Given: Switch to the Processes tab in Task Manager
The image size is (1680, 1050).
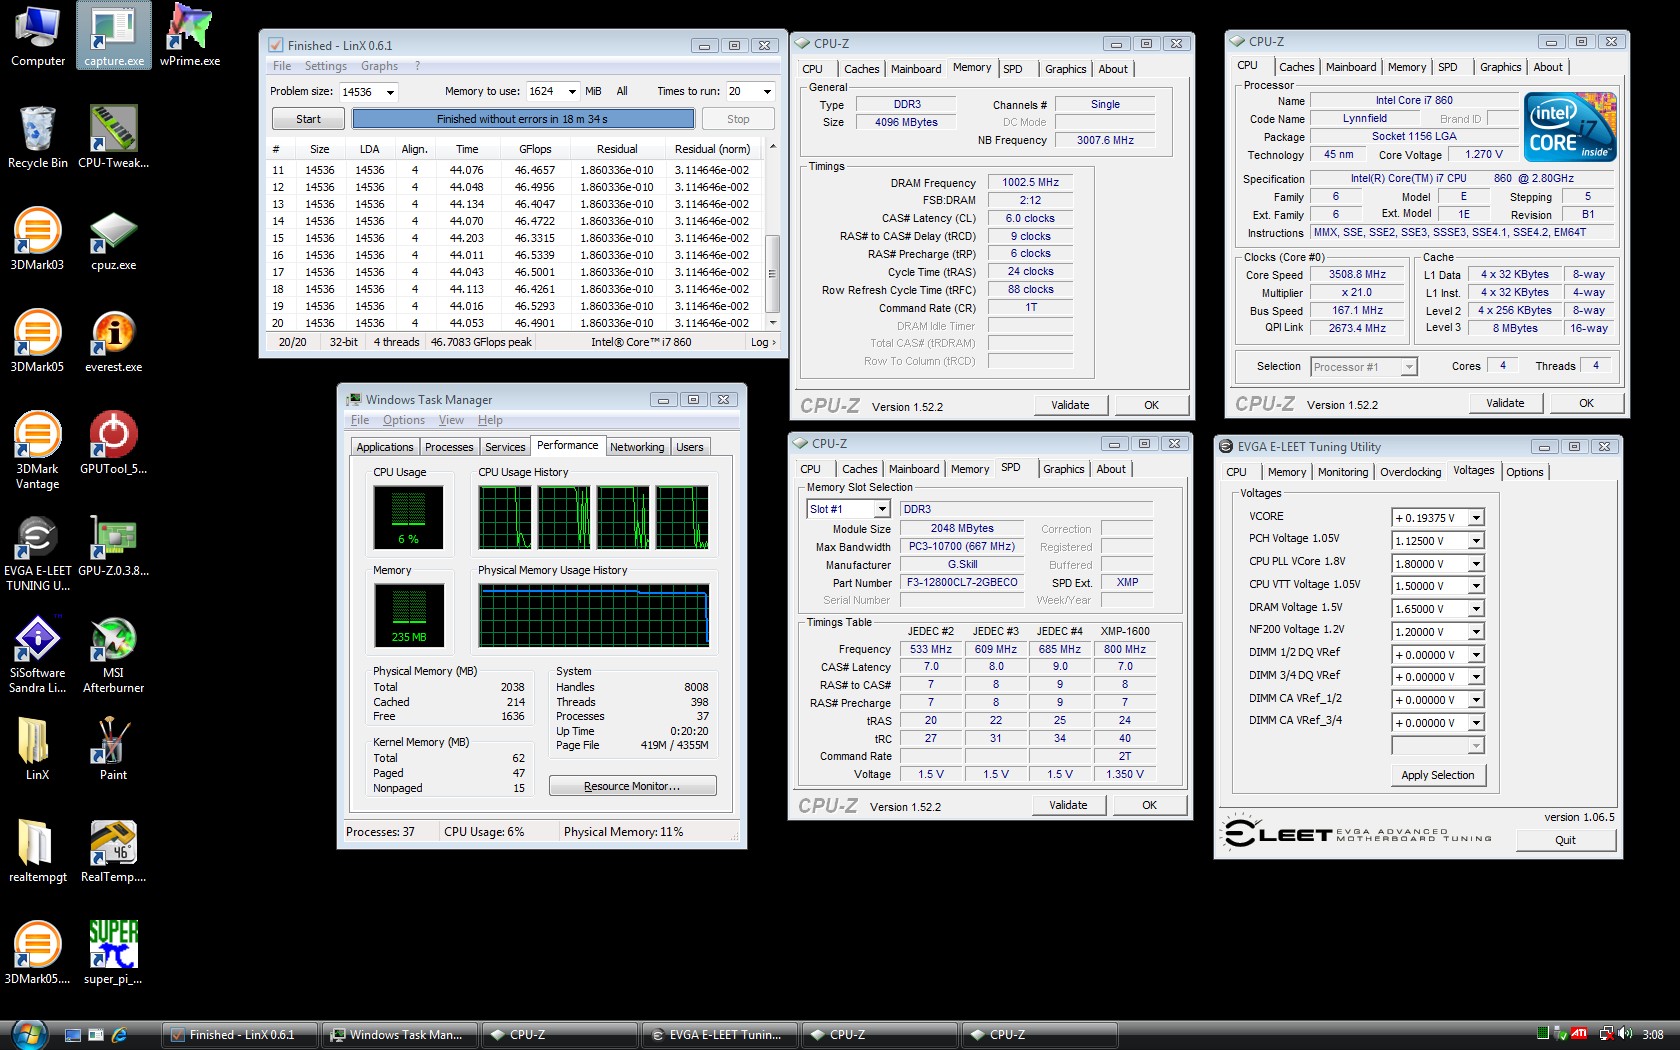Looking at the screenshot, I should 449,447.
